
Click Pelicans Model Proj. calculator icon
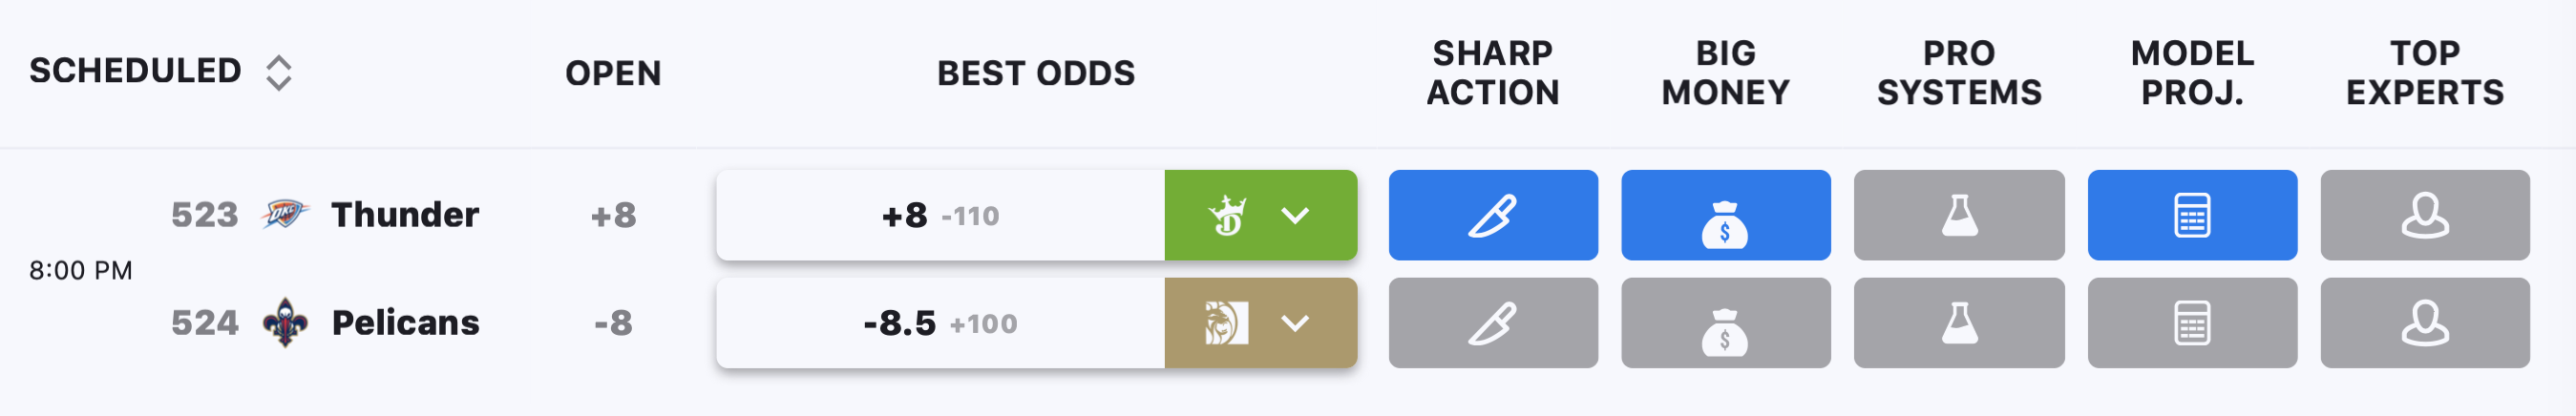[x=2192, y=323]
